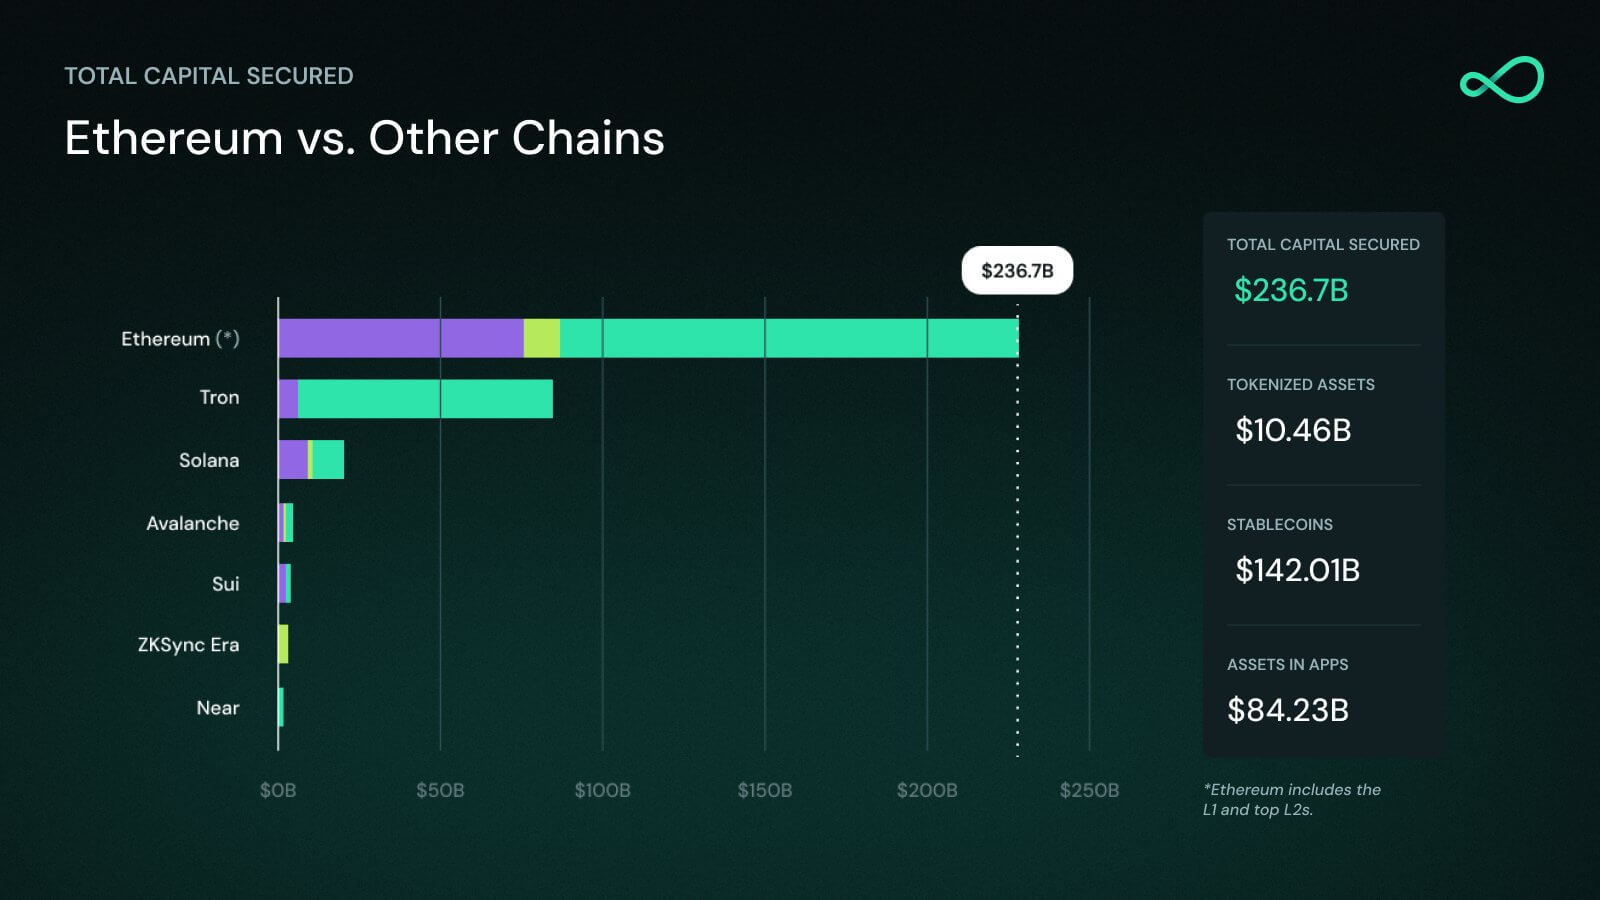Click the Total Capital Secured $236.7B value

[1291, 290]
